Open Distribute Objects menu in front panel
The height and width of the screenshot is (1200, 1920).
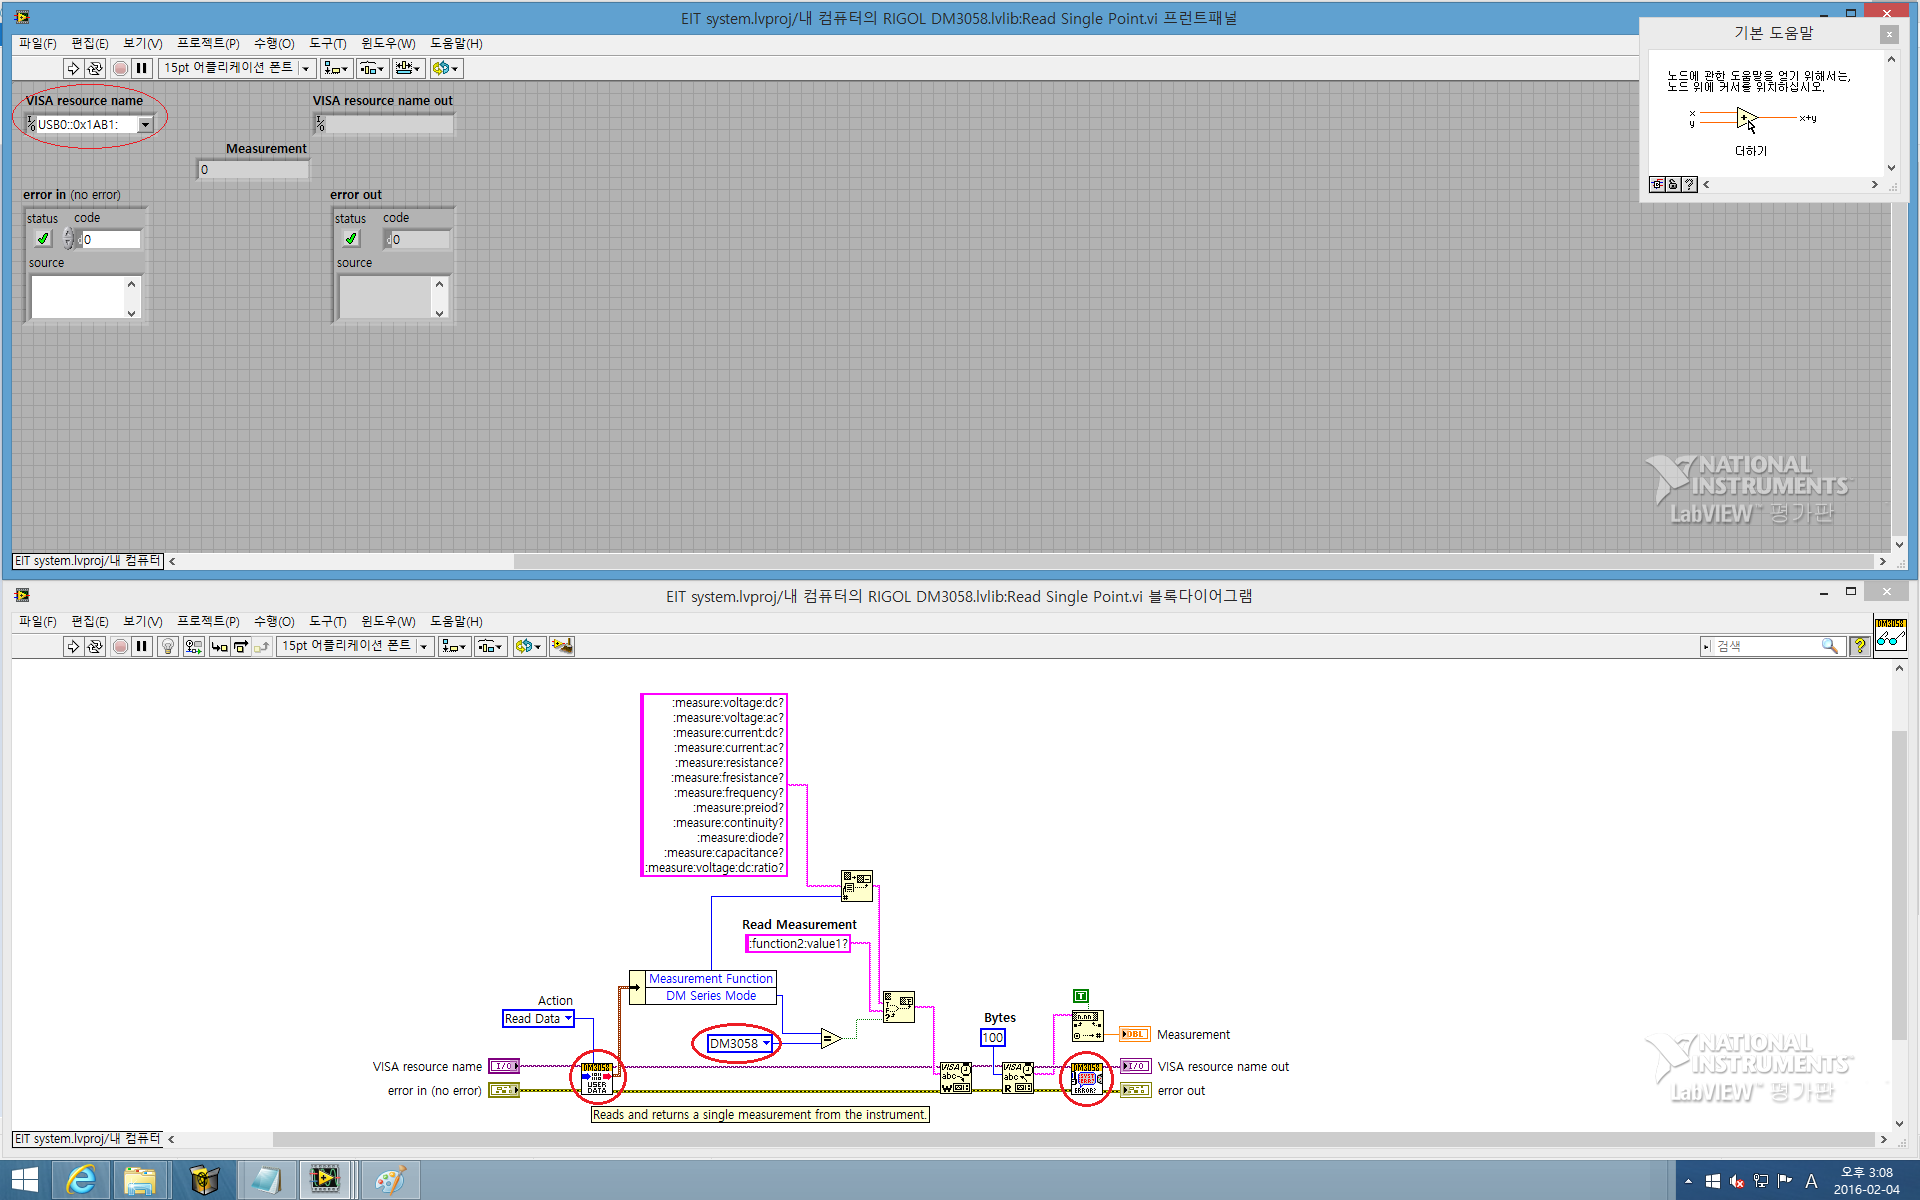[x=373, y=68]
